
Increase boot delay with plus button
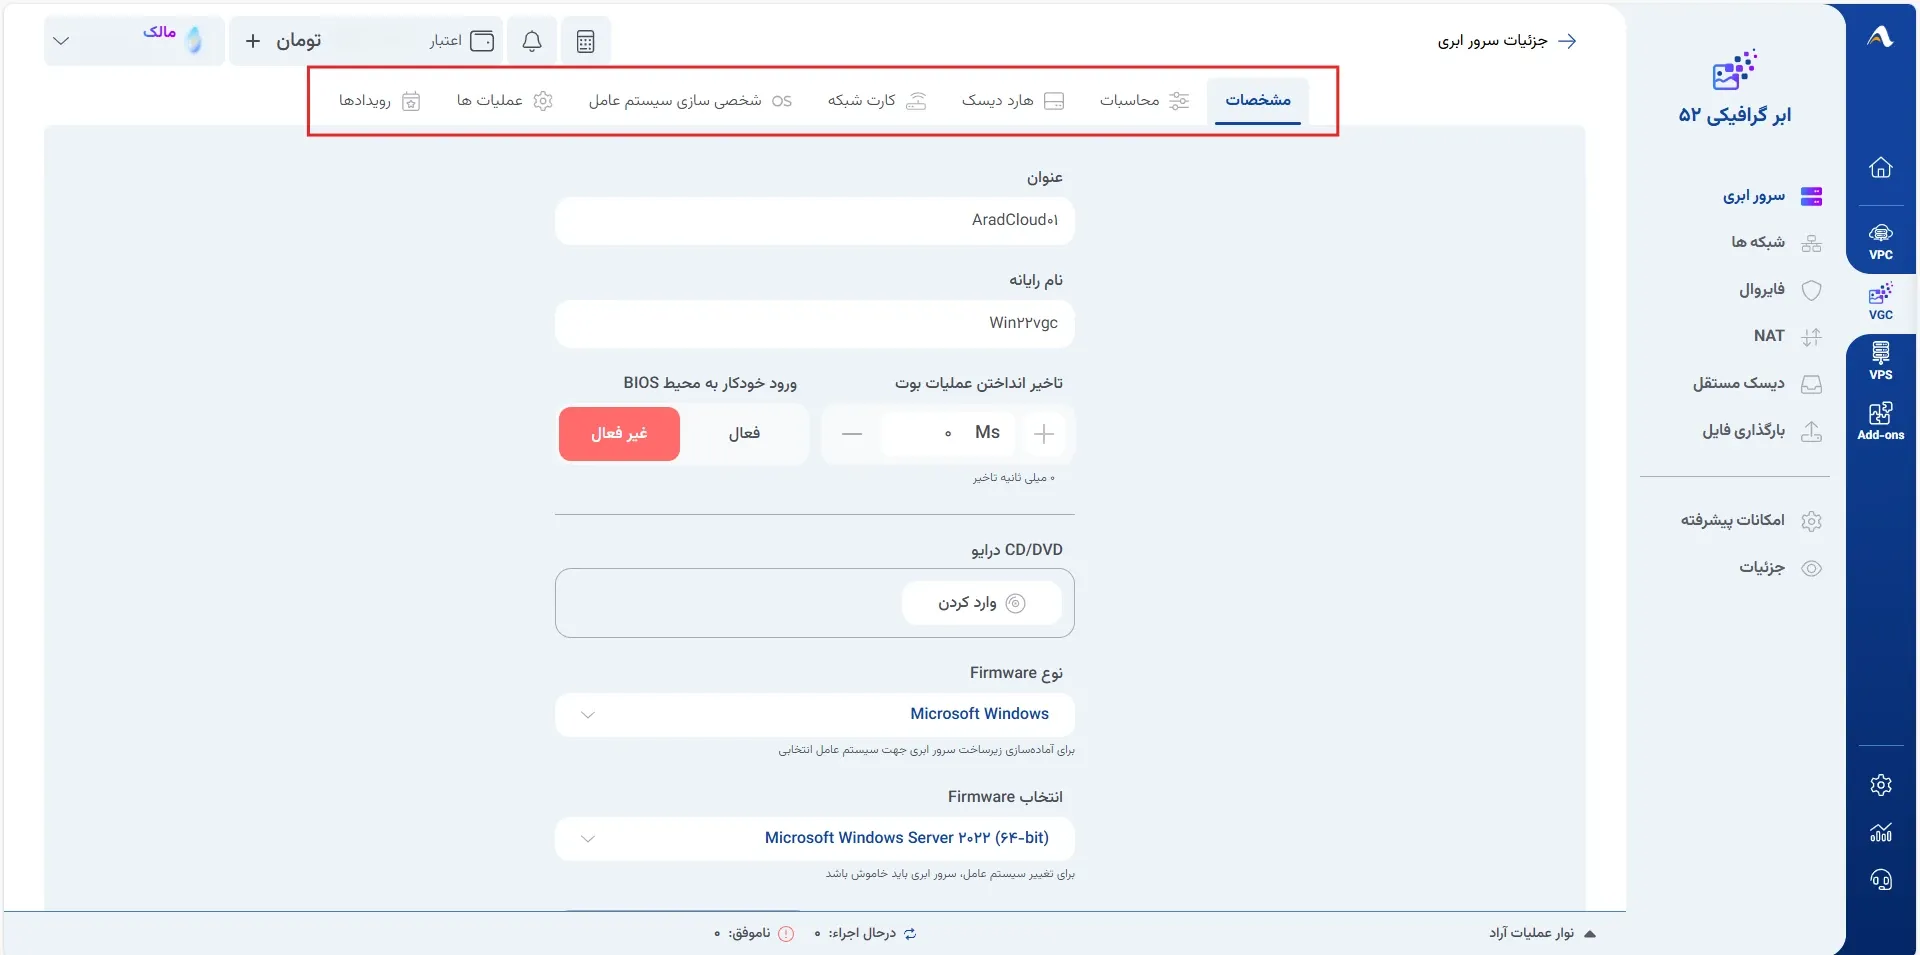click(1044, 433)
